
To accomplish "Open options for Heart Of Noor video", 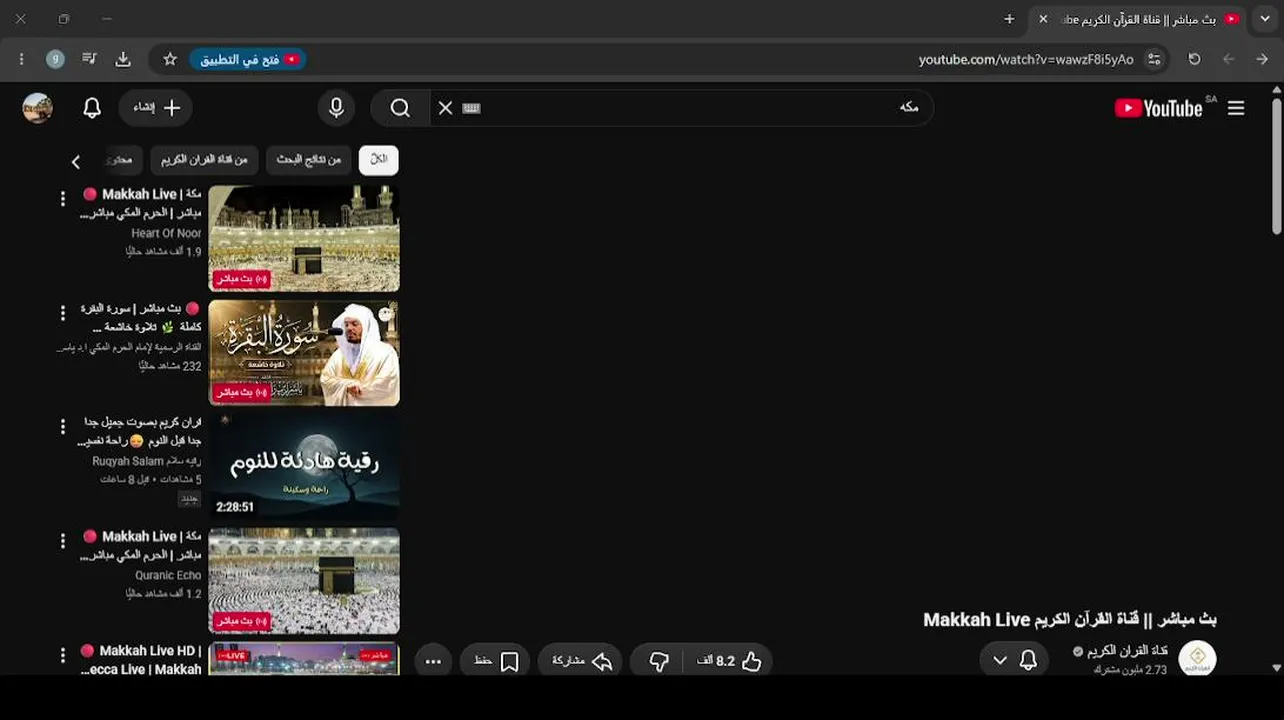I will (x=62, y=199).
